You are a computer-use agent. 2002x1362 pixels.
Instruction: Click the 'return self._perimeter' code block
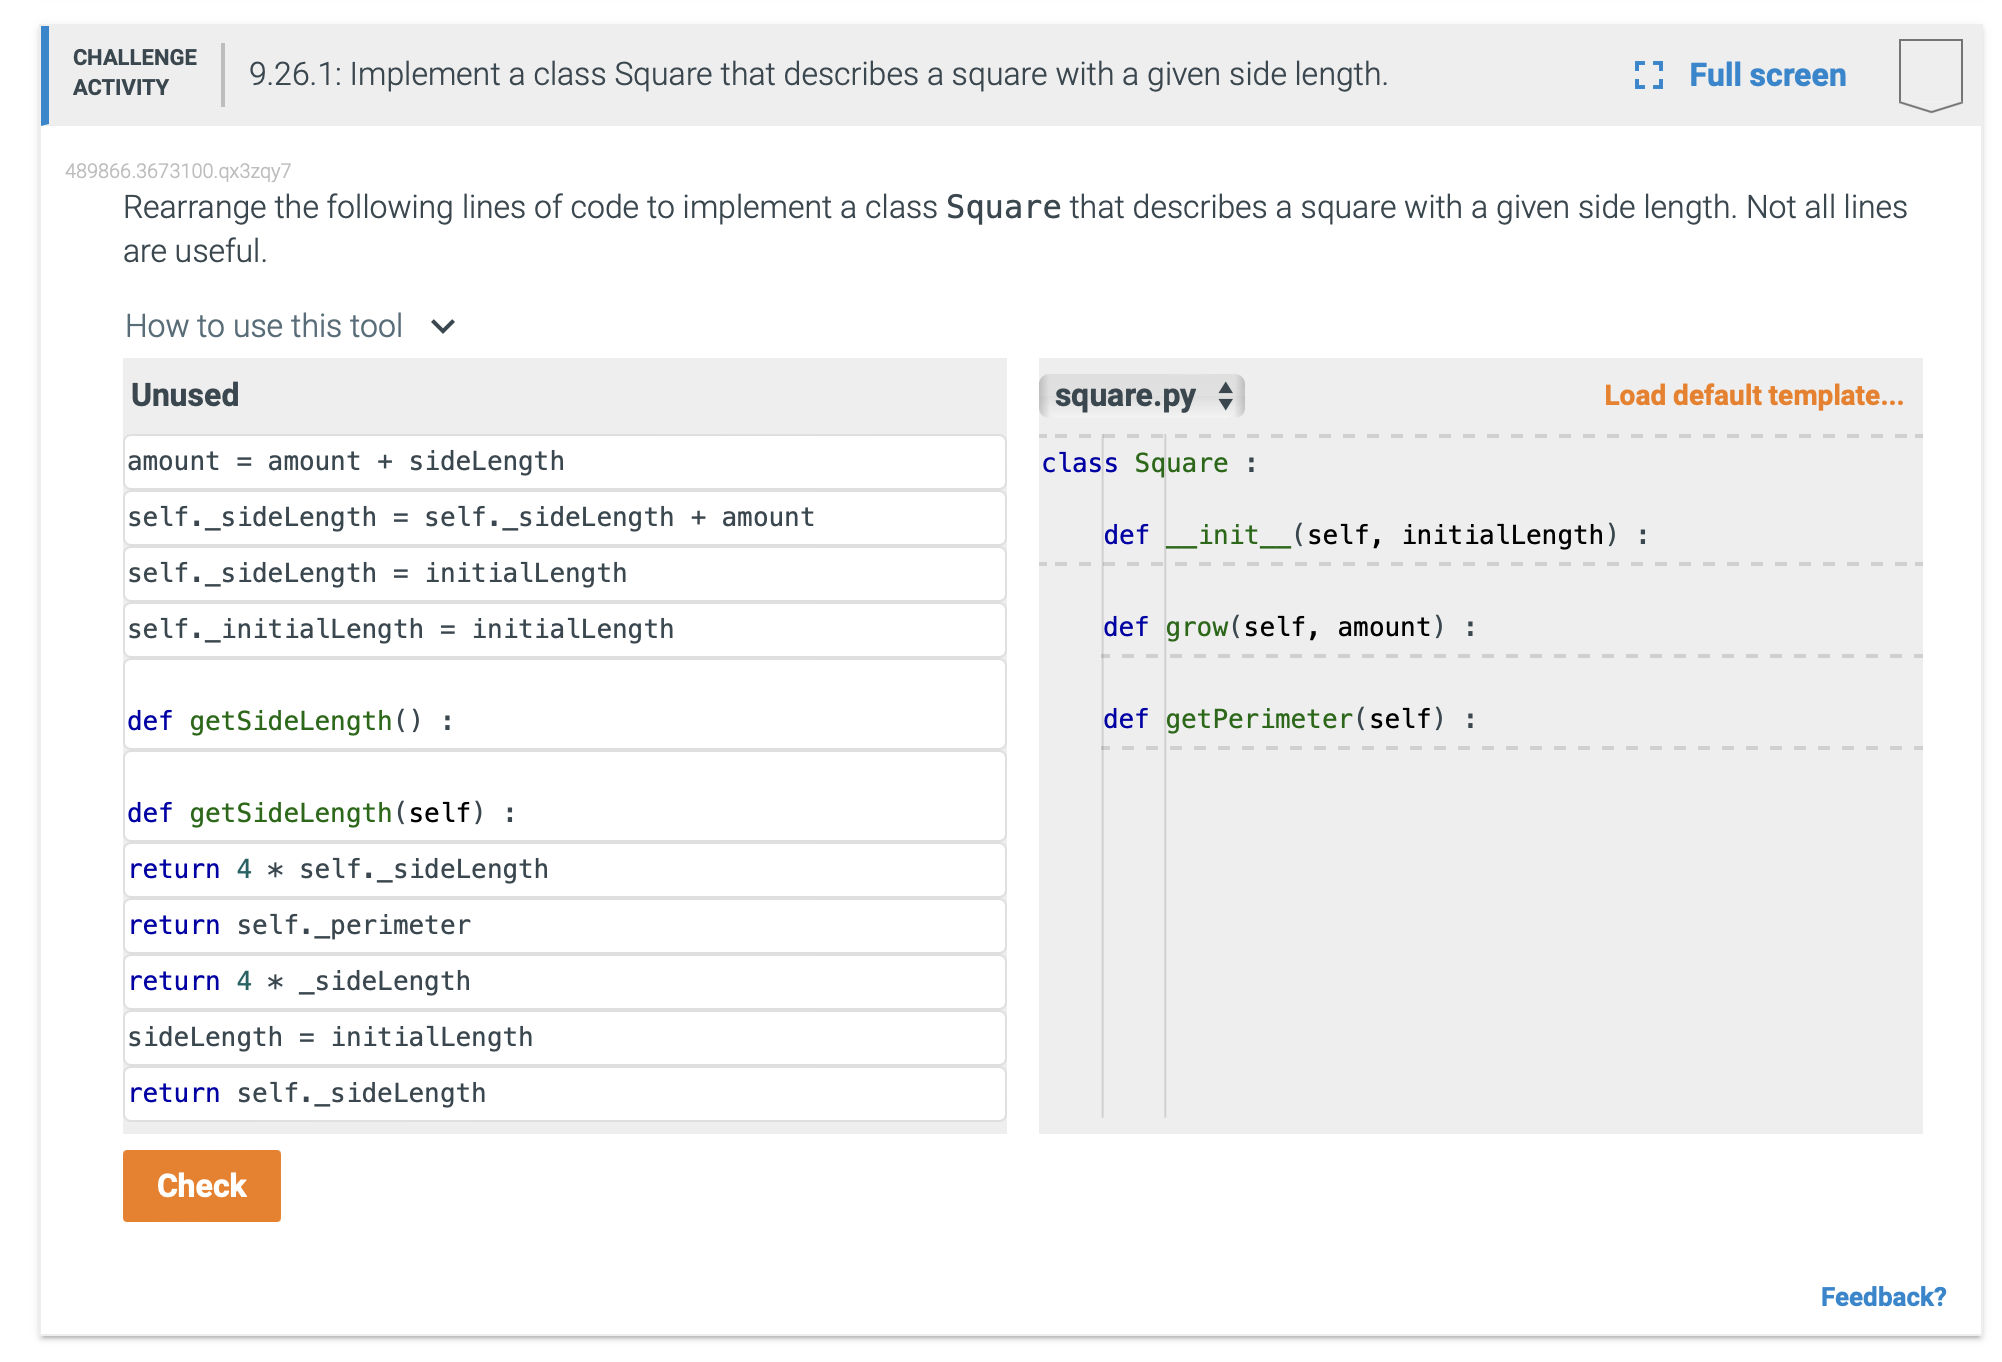coord(564,926)
